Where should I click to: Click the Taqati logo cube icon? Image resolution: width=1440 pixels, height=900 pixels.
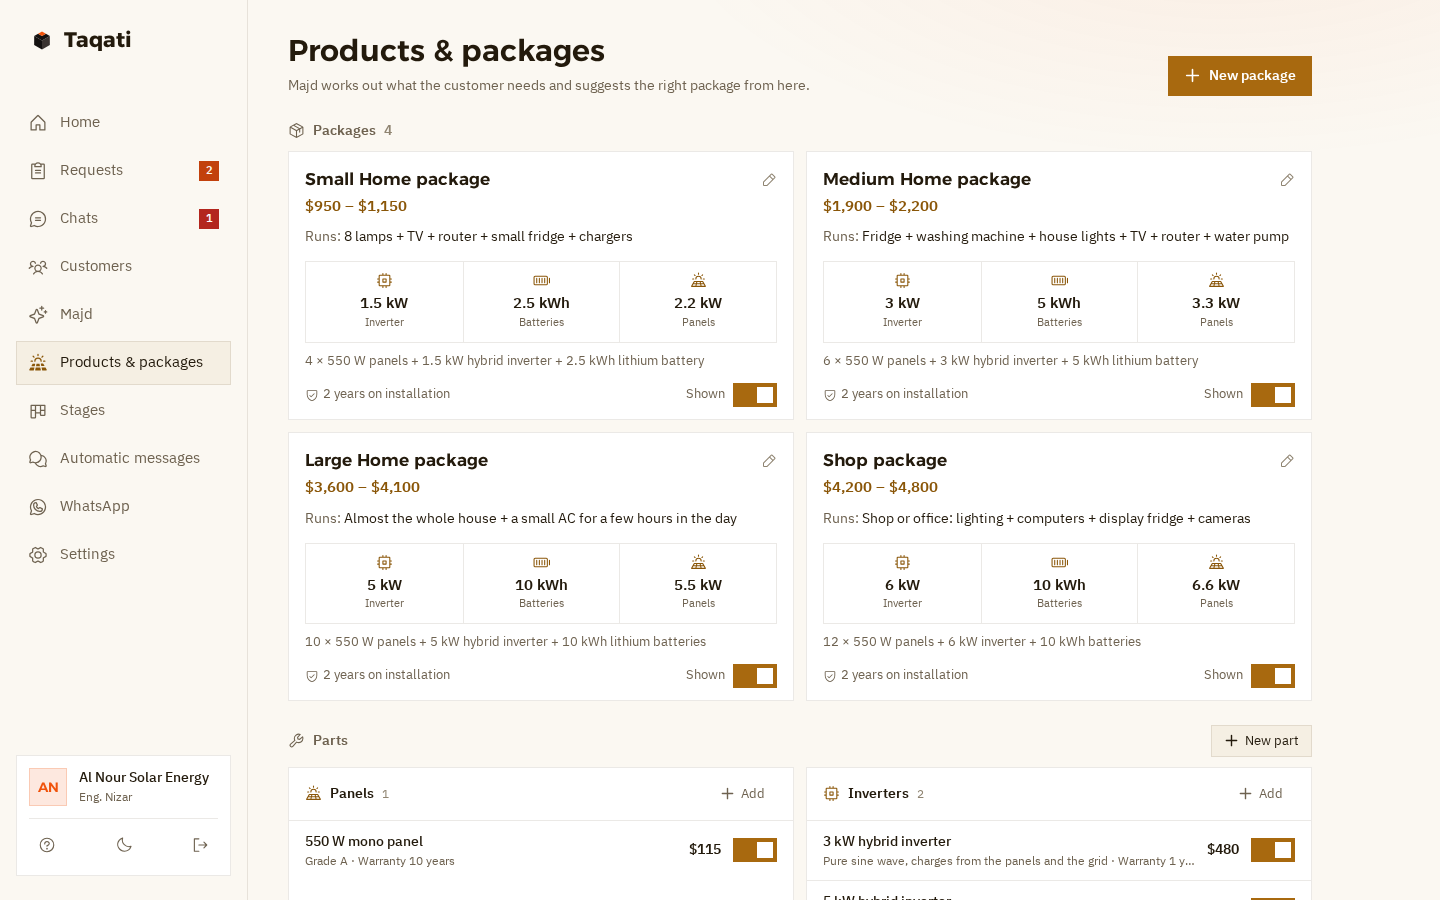click(x=42, y=40)
